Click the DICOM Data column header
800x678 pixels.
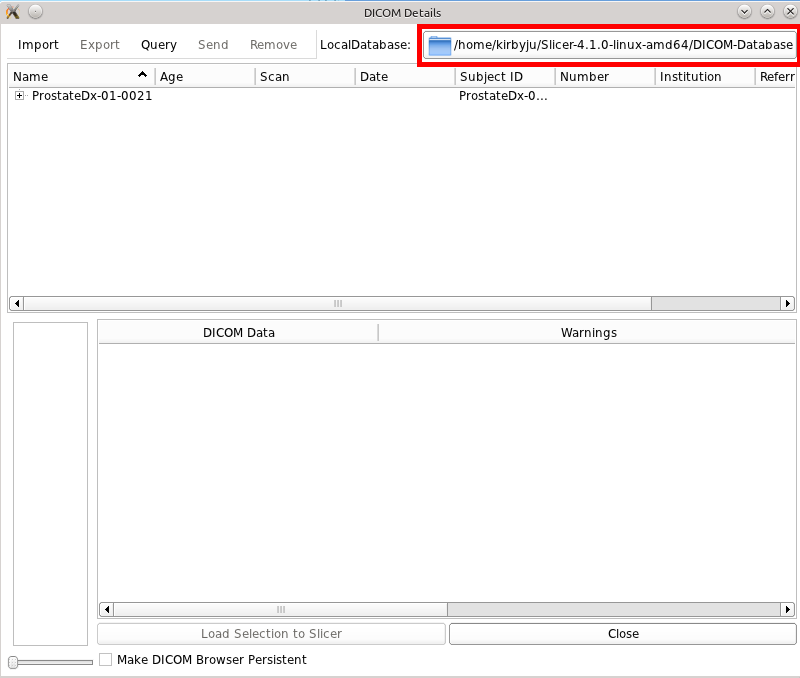pos(239,333)
